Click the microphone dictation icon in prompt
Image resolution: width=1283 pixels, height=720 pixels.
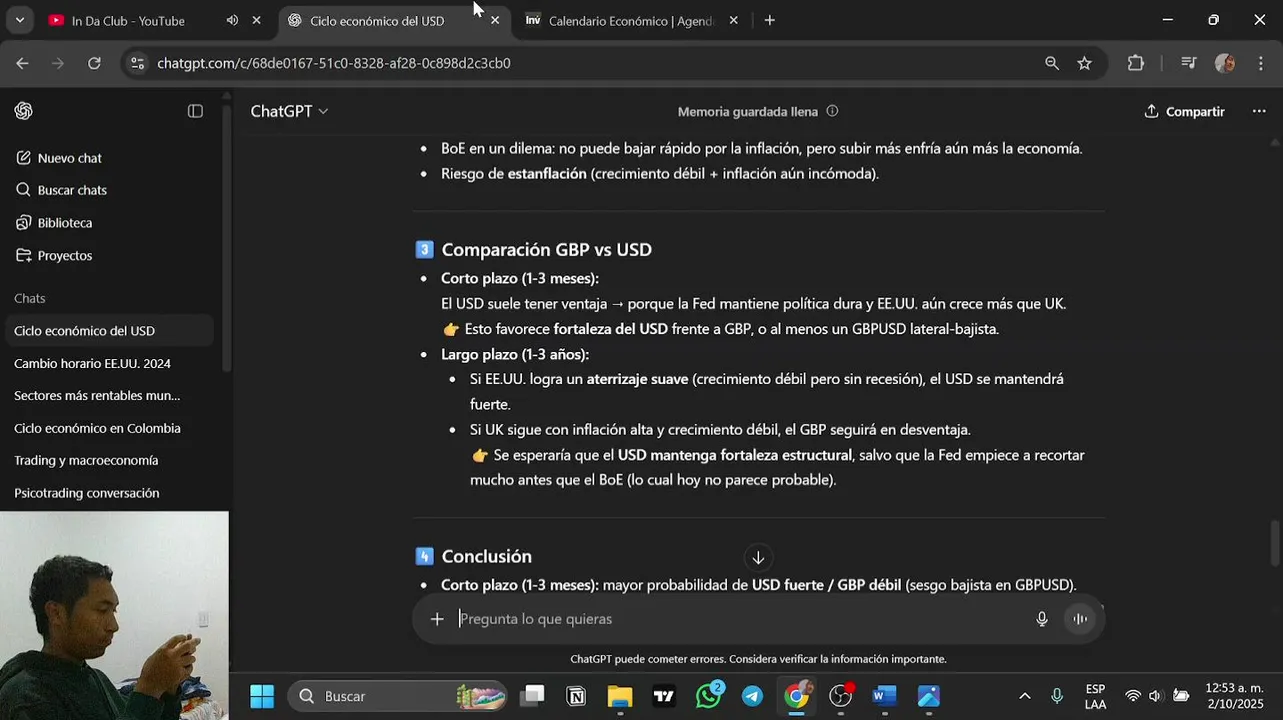point(1042,619)
